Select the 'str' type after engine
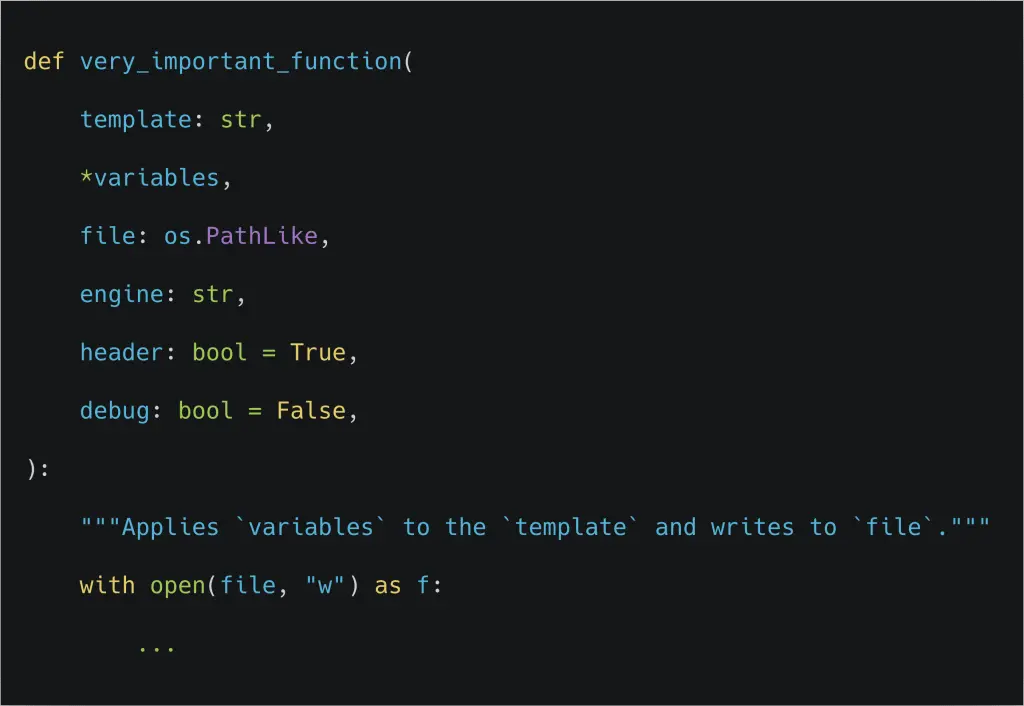Viewport: 1024px width, 706px height. (x=212, y=294)
